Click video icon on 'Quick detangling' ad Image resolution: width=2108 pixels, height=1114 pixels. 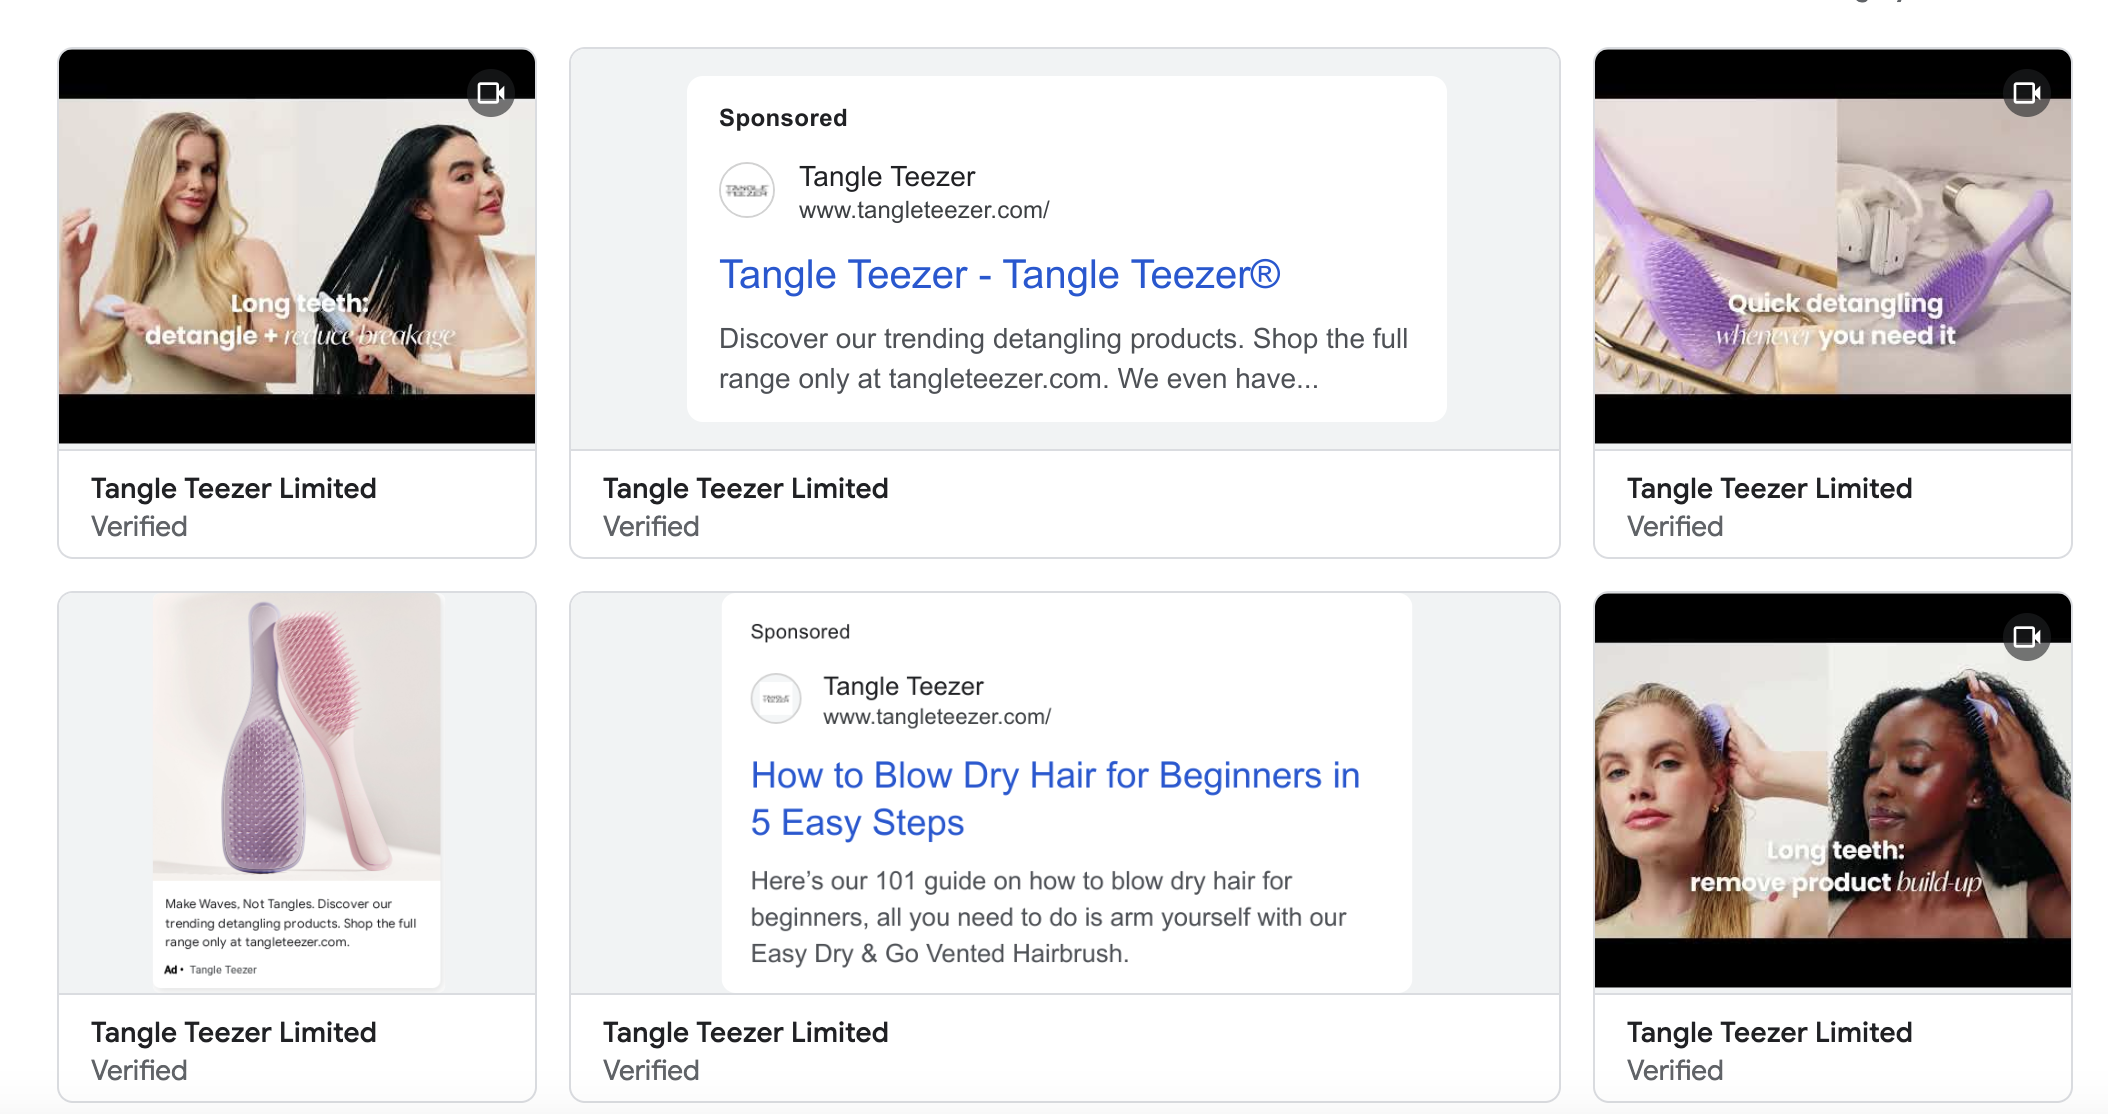[x=2027, y=93]
